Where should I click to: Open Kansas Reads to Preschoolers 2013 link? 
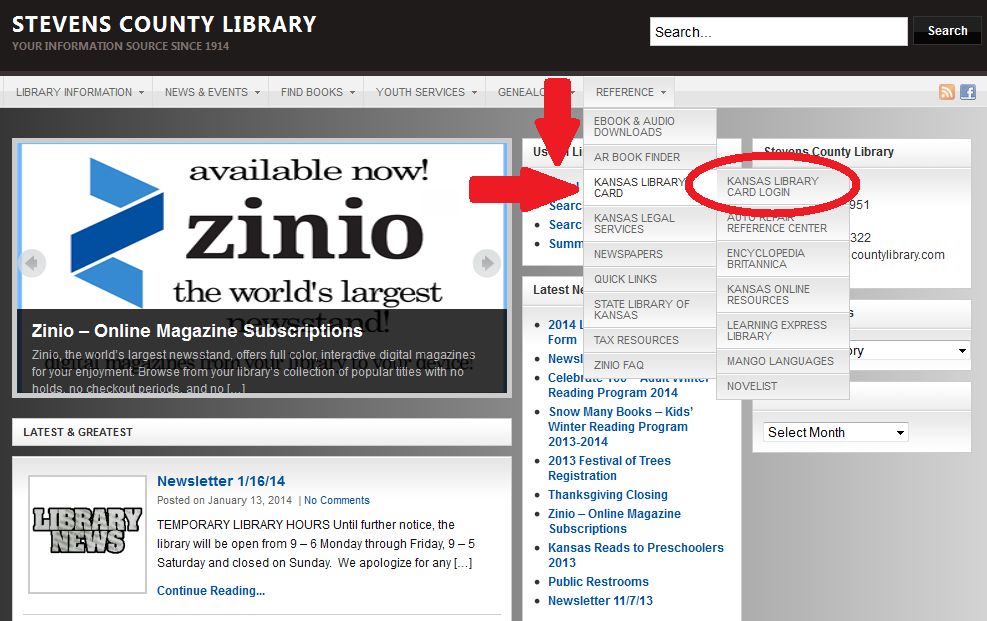click(x=636, y=555)
